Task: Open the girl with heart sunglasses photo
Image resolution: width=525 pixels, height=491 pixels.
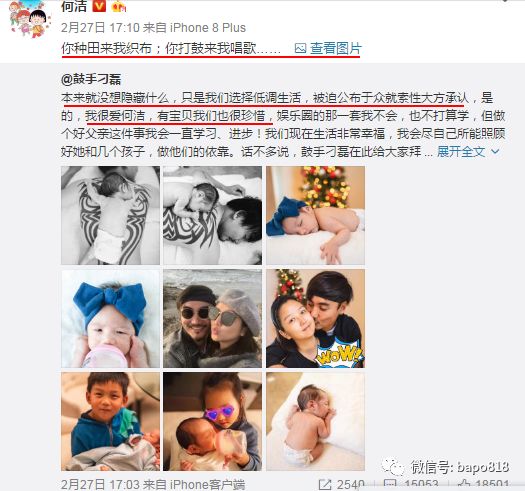Action: click(213, 421)
